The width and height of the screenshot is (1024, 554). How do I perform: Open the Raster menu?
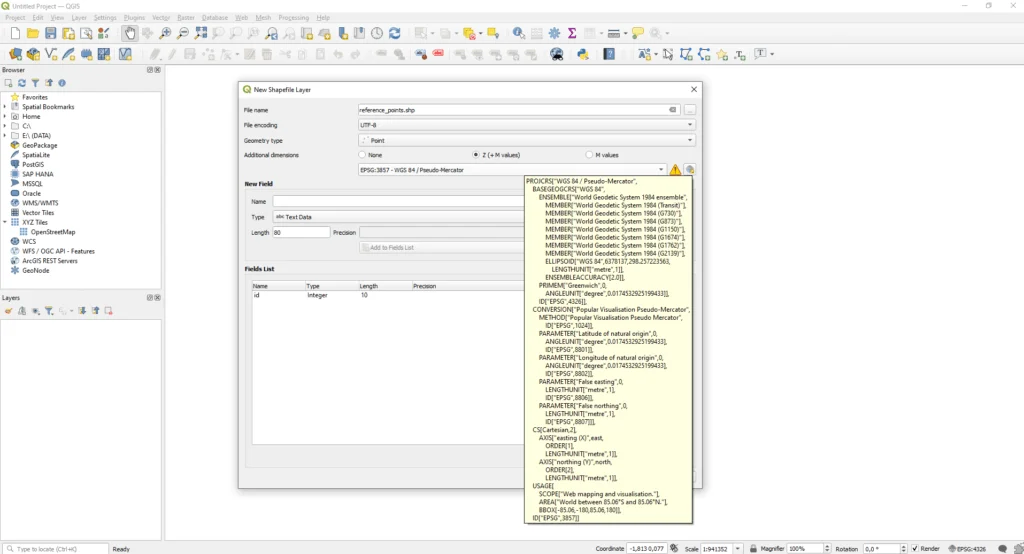pos(185,18)
